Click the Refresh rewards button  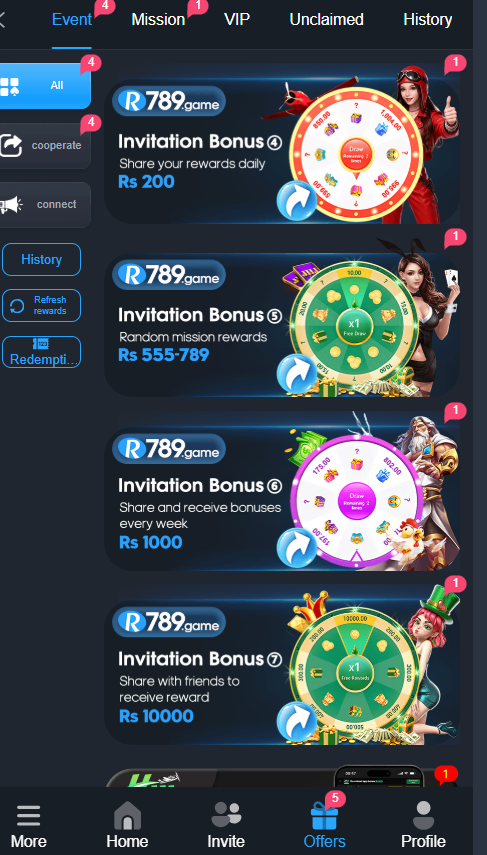[41, 305]
